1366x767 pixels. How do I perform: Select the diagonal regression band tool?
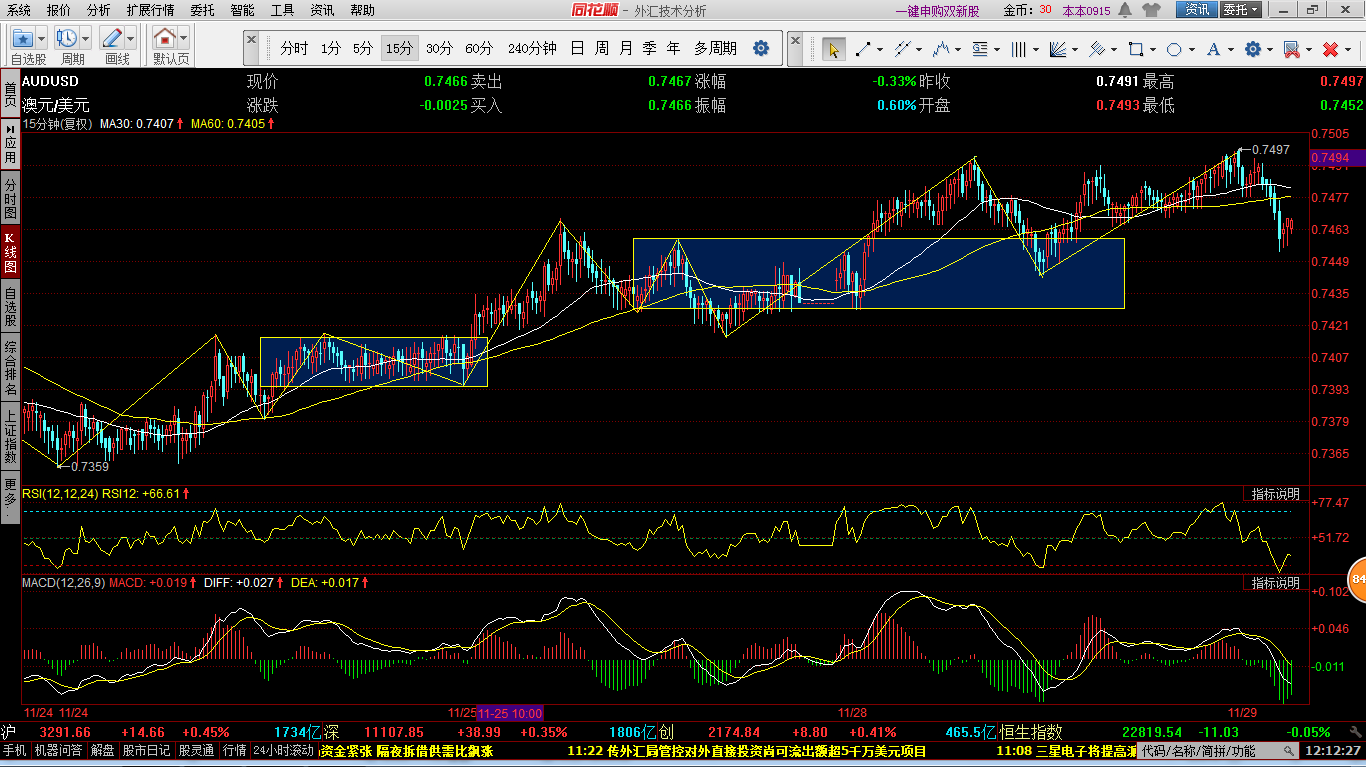1098,49
